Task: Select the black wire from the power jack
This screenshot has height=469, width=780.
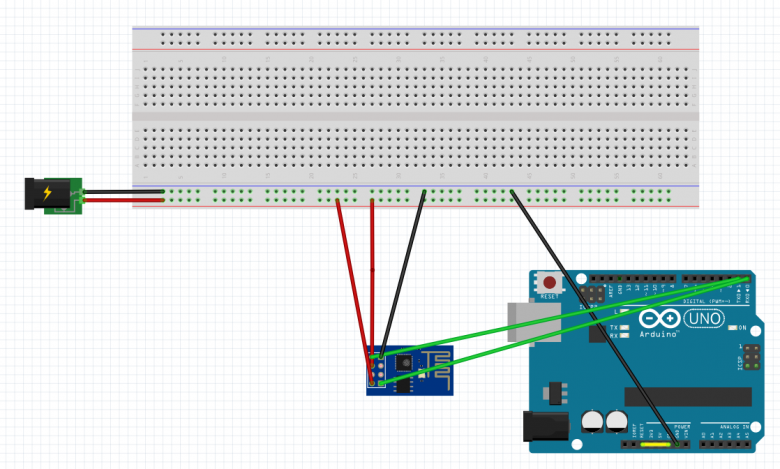Action: coord(125,191)
